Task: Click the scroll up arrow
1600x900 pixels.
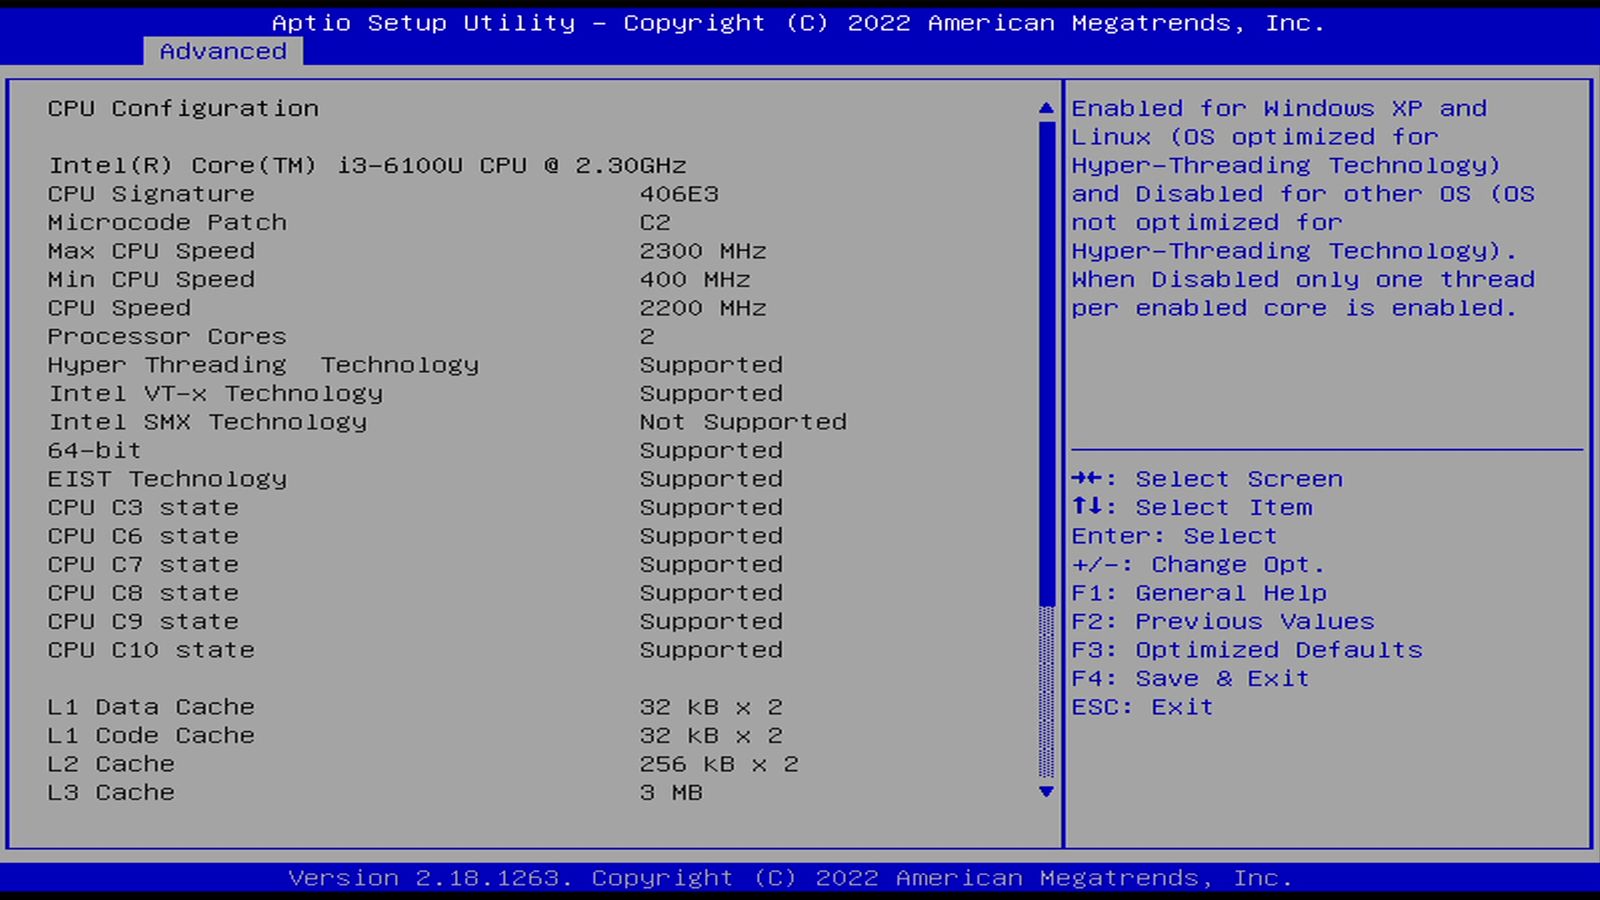Action: tap(1046, 108)
